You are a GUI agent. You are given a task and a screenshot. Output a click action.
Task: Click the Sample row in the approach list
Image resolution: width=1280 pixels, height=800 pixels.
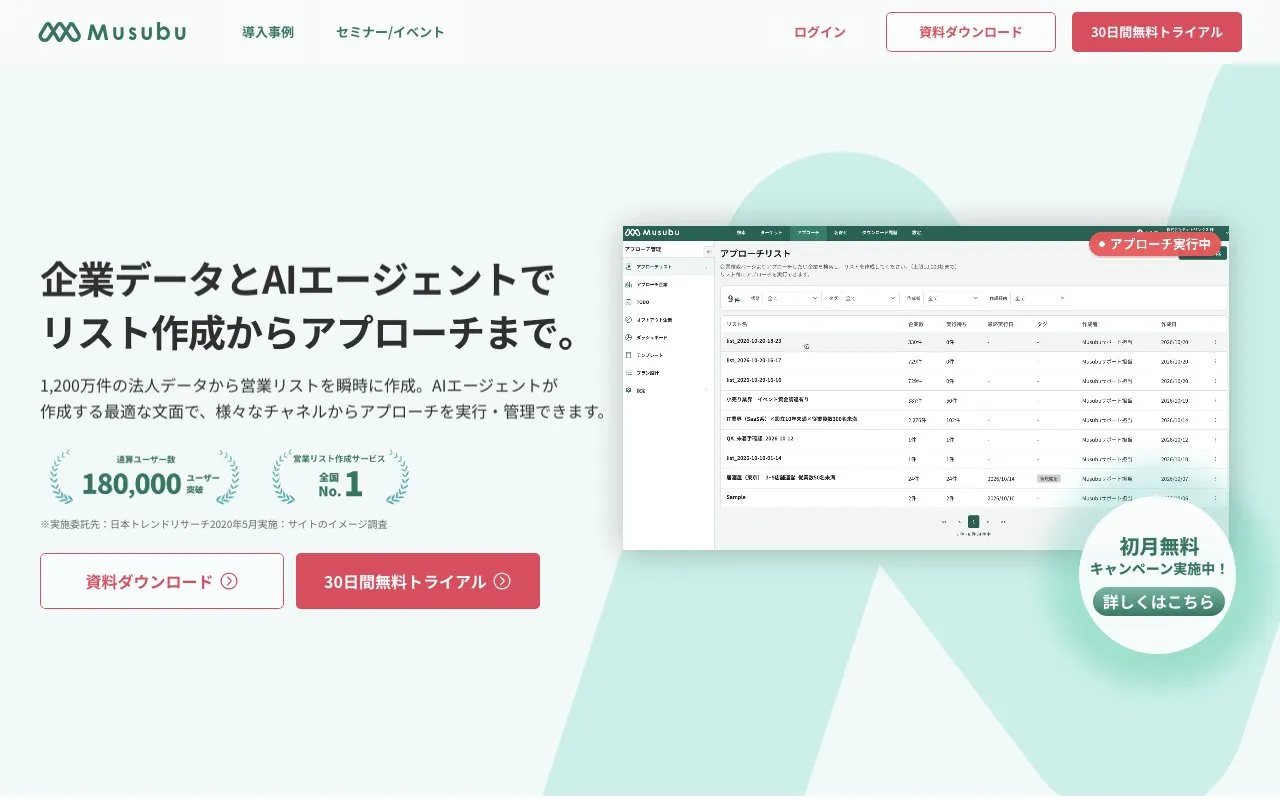point(973,497)
